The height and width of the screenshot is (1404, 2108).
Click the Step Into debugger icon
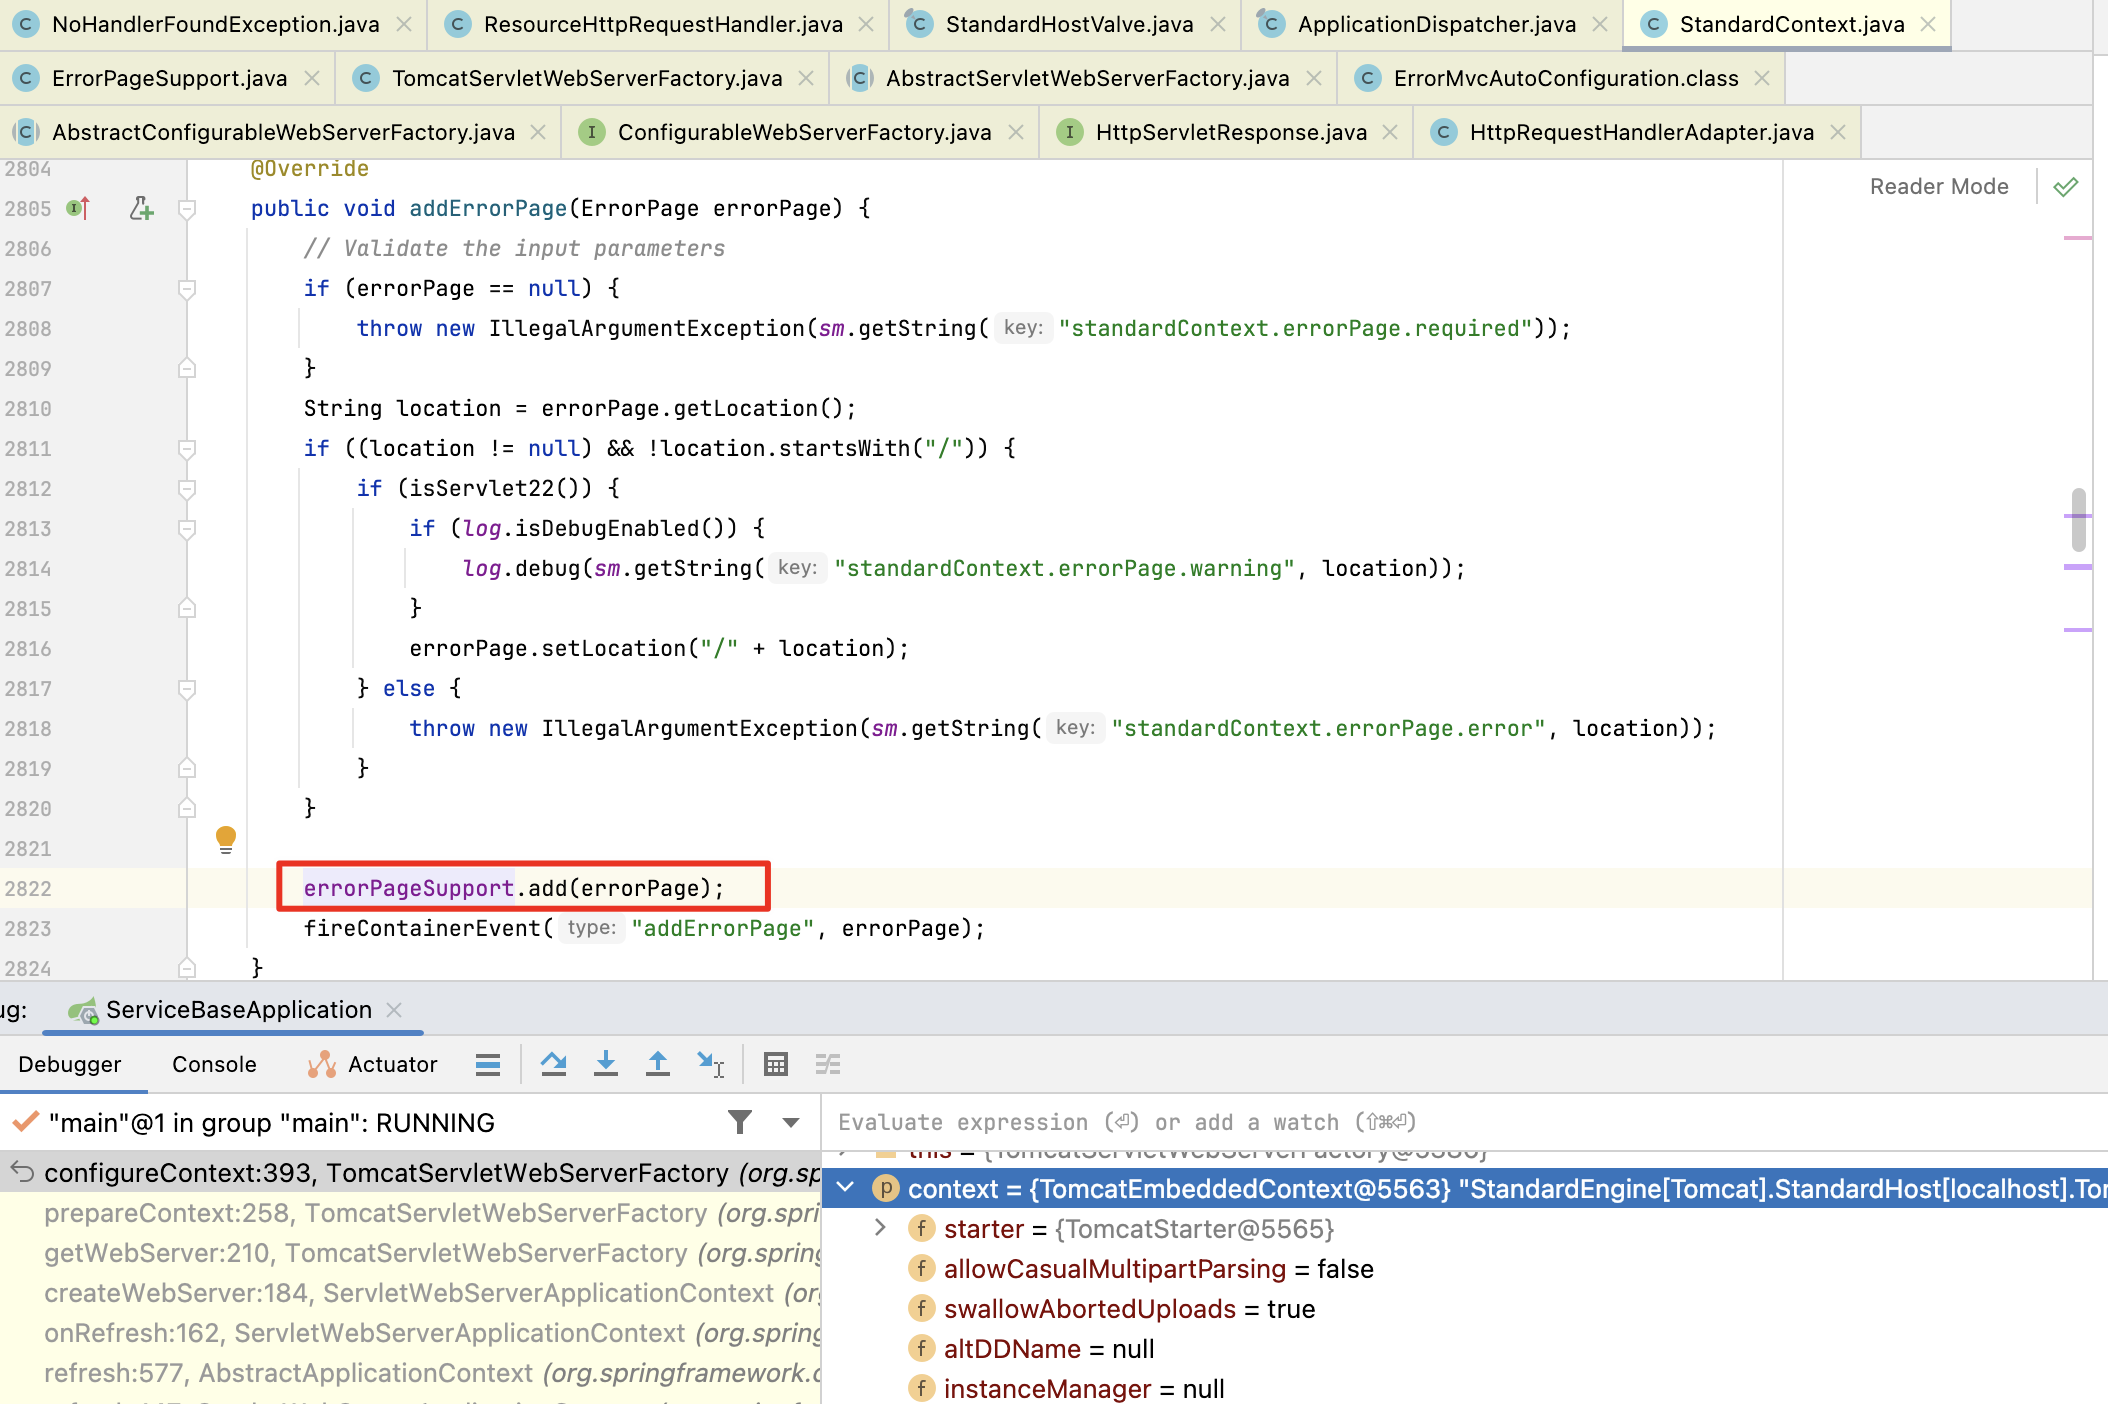click(x=605, y=1064)
